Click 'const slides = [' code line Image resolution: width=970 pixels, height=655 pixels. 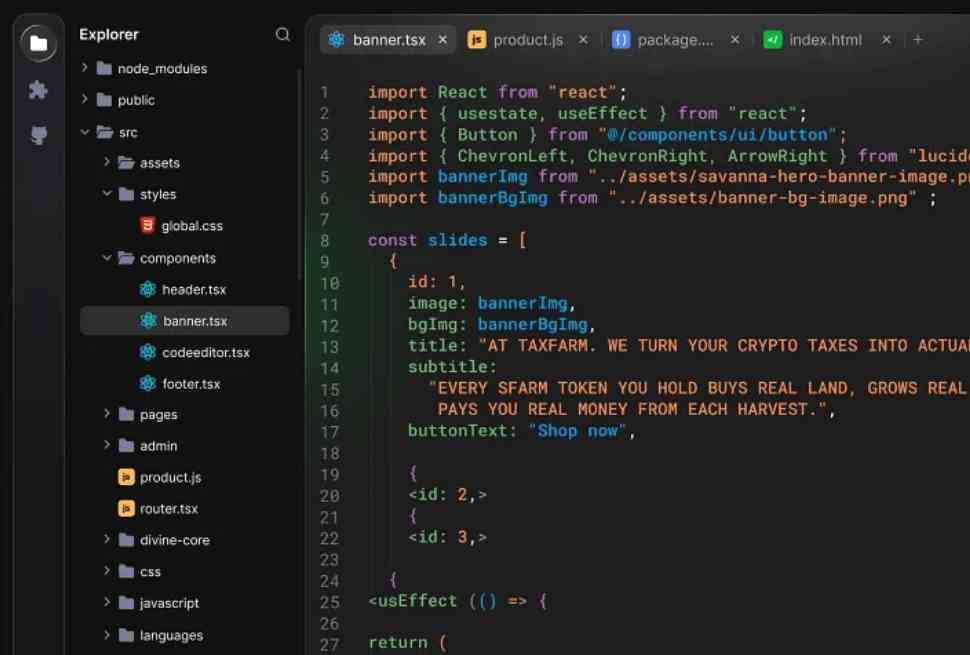coord(447,240)
